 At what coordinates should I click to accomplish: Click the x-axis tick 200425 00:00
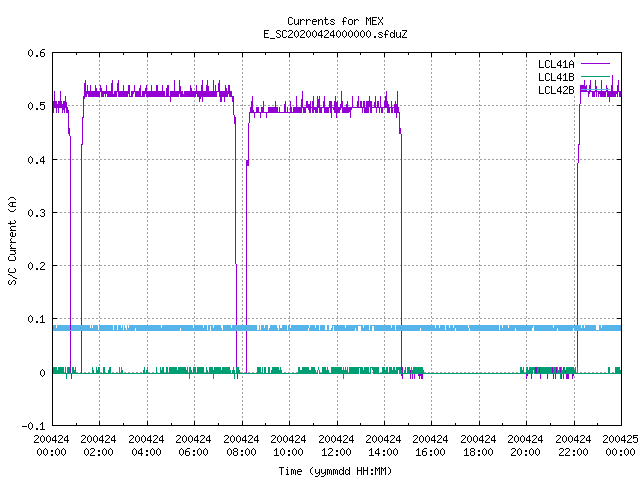point(620,446)
